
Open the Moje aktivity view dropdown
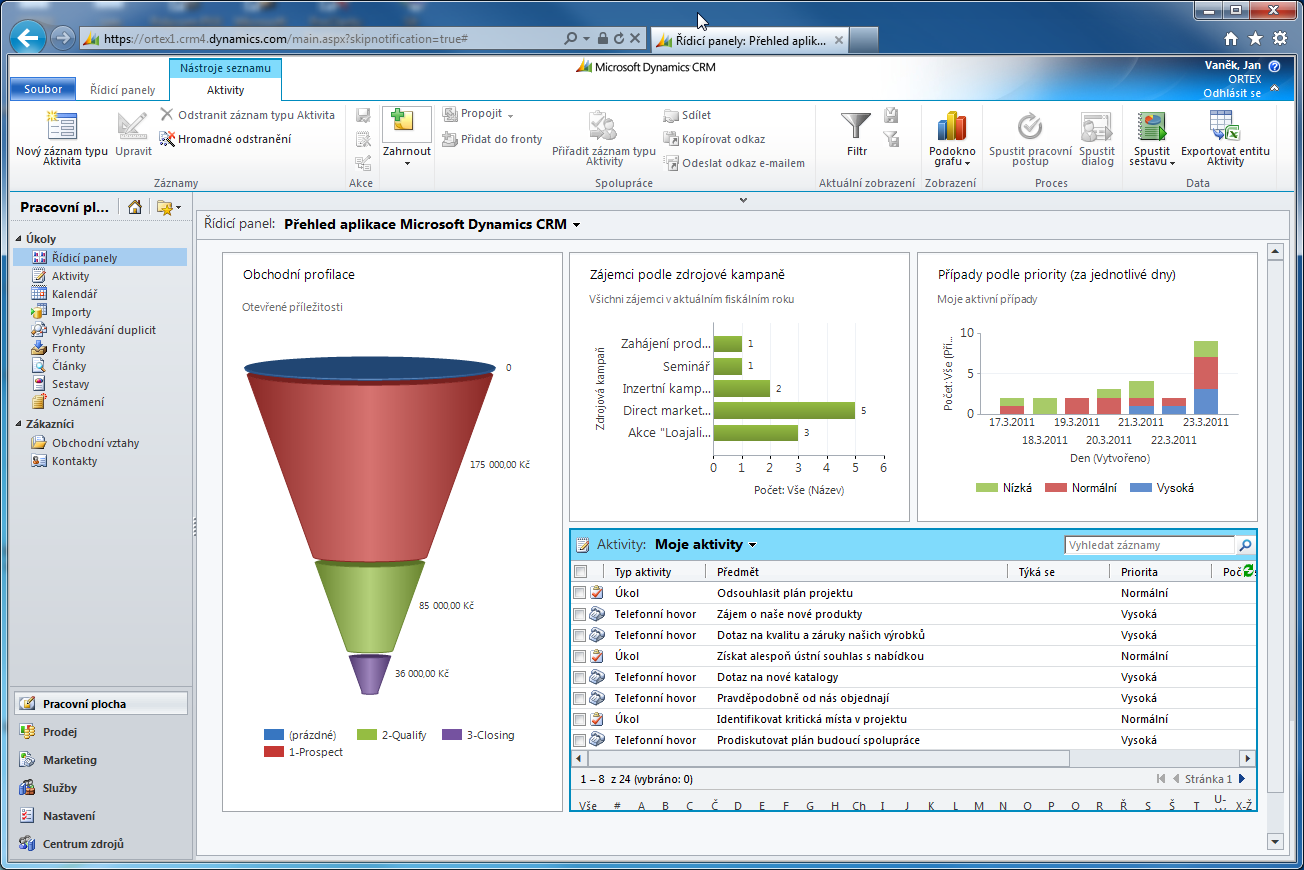pos(752,545)
